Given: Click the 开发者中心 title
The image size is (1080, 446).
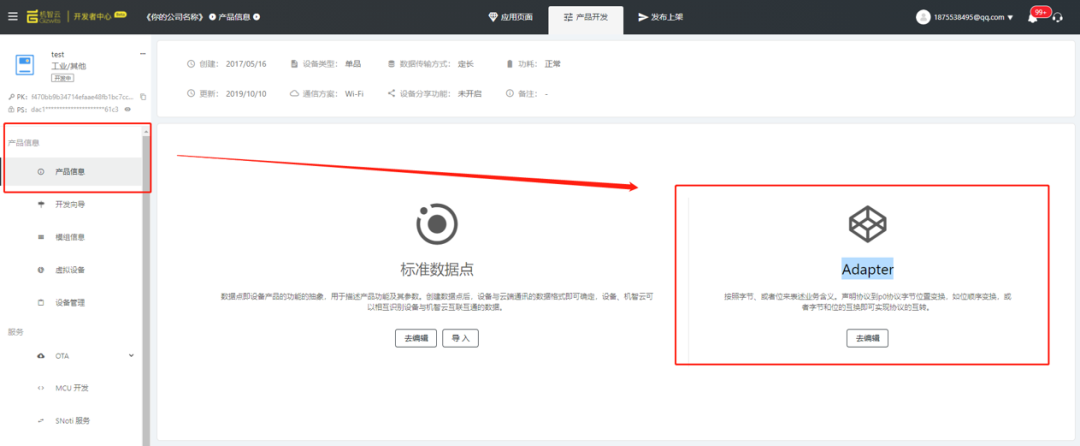Looking at the screenshot, I should (93, 17).
